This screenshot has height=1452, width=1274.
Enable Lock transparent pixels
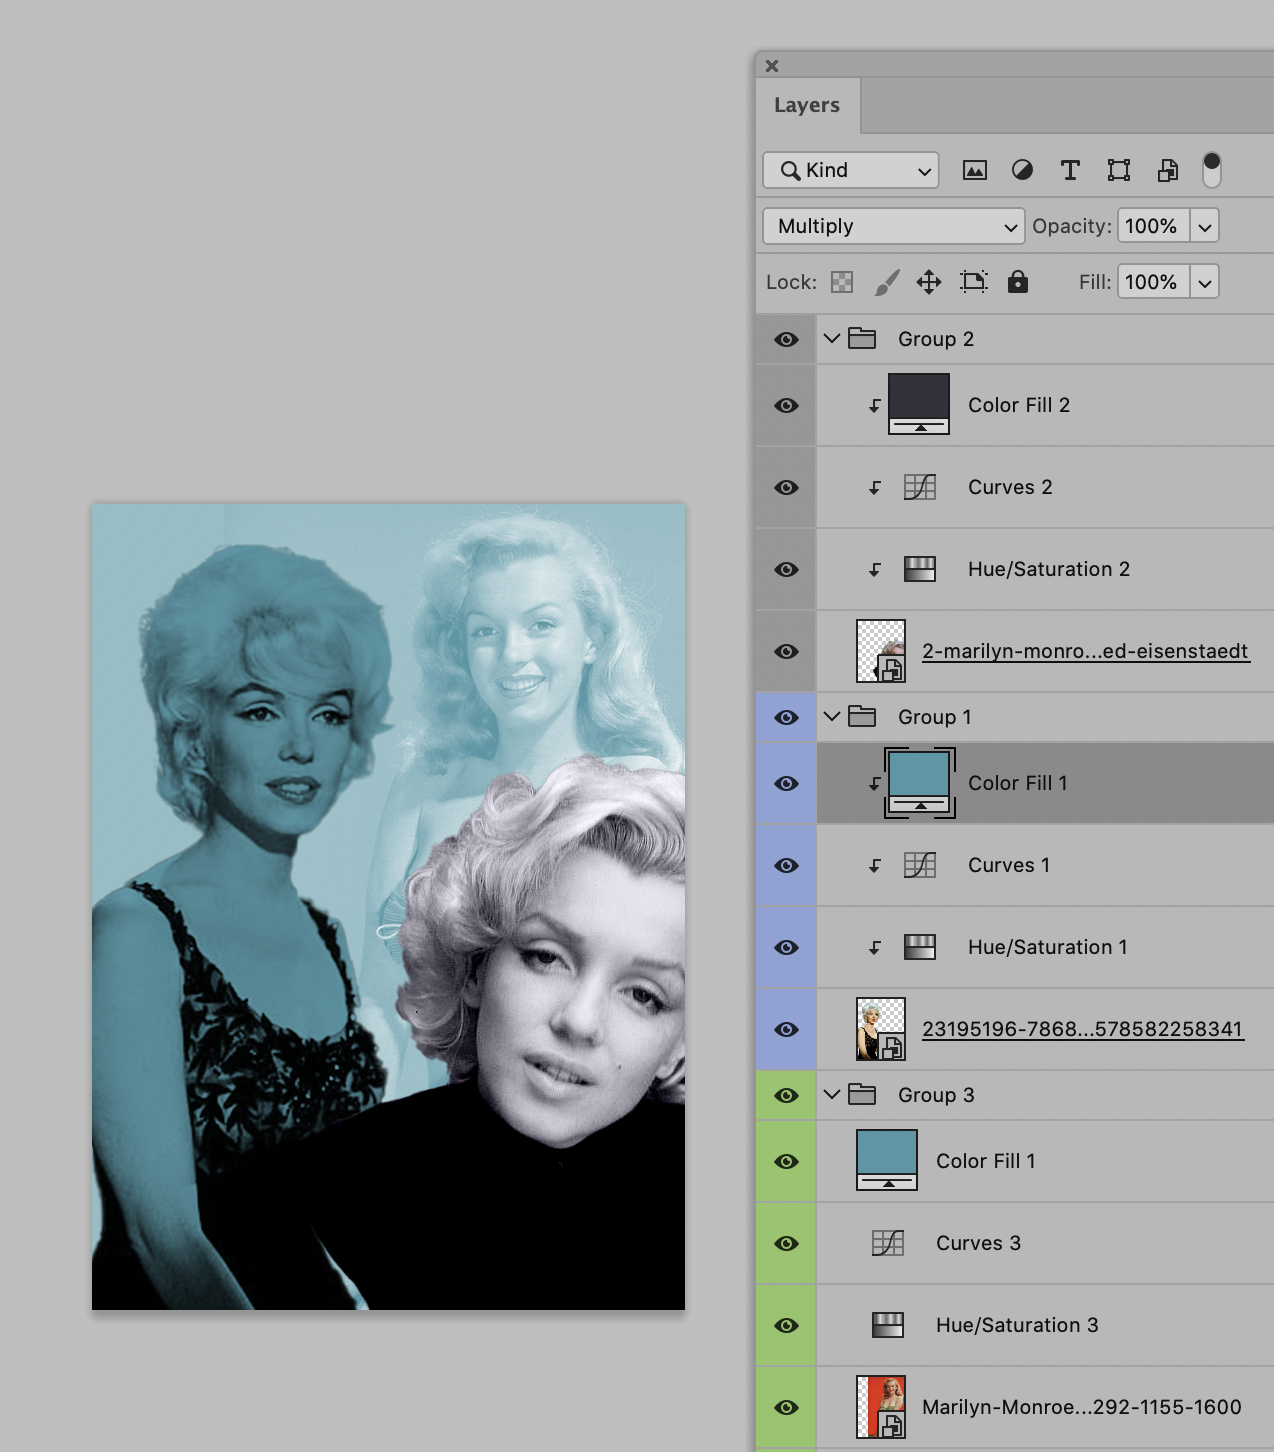tap(842, 282)
